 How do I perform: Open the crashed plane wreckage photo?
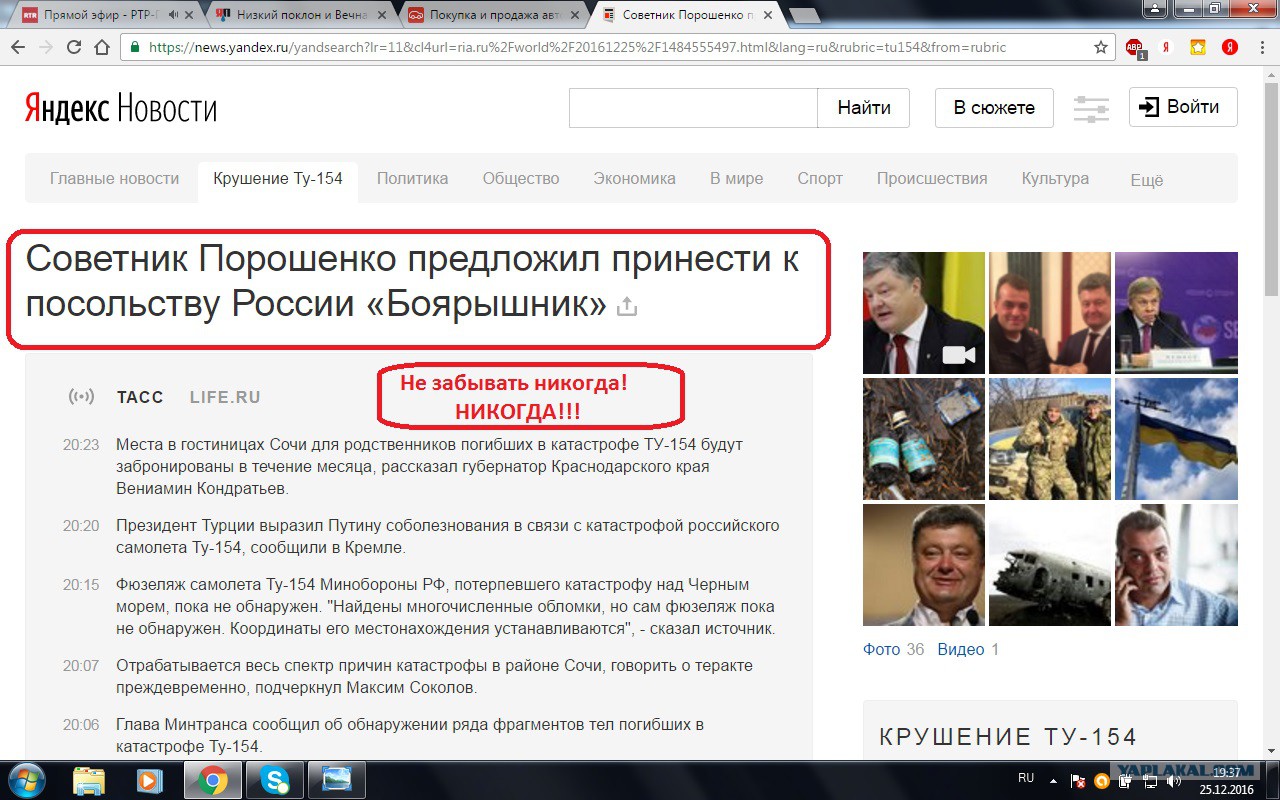pos(1050,565)
